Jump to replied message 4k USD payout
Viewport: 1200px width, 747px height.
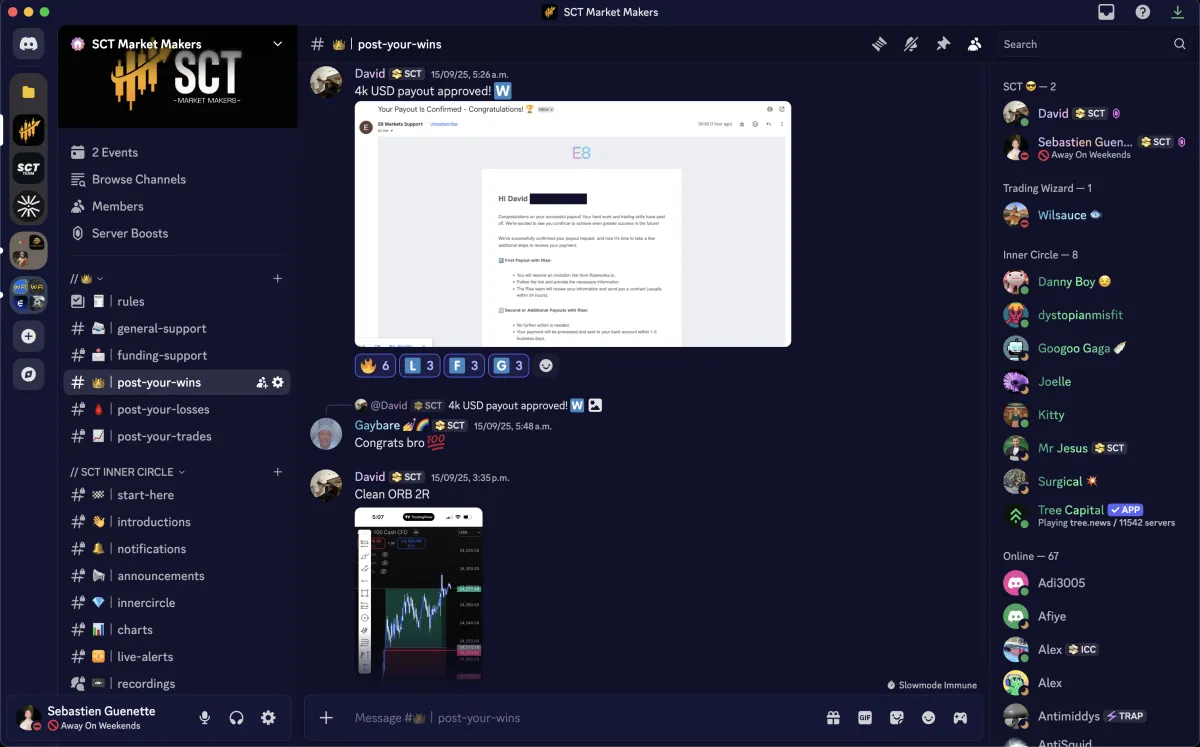tap(508, 405)
